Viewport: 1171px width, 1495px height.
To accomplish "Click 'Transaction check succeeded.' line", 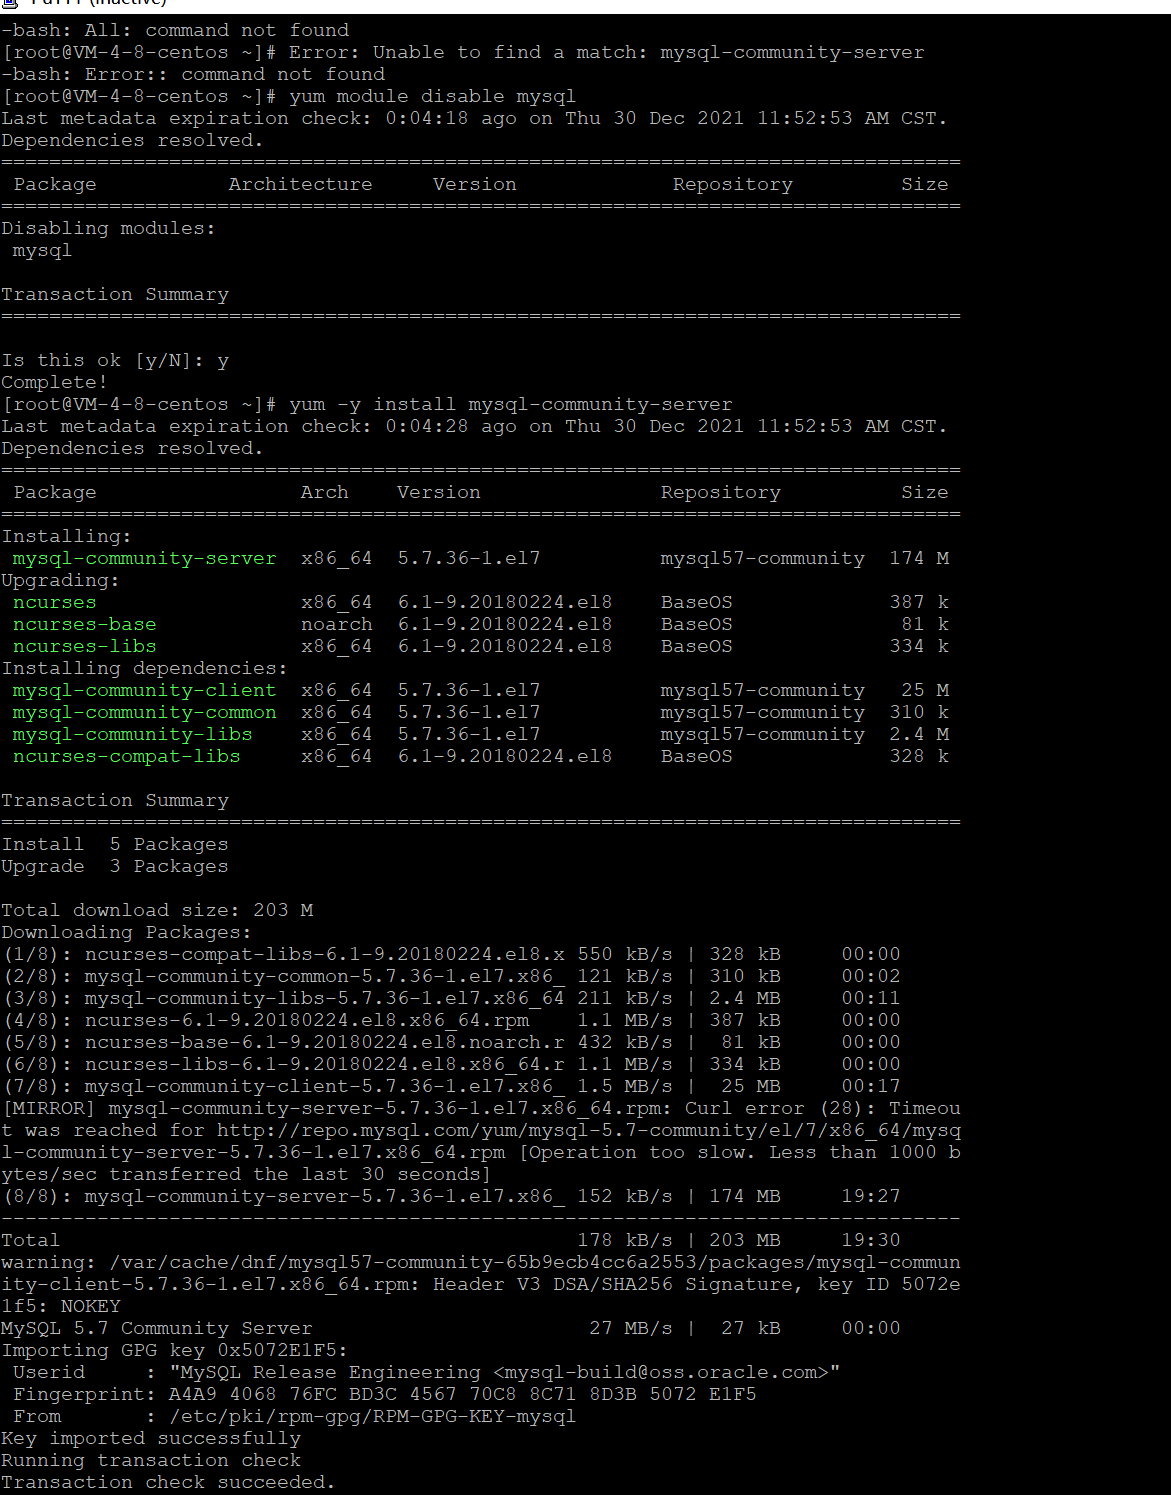I will (168, 1483).
